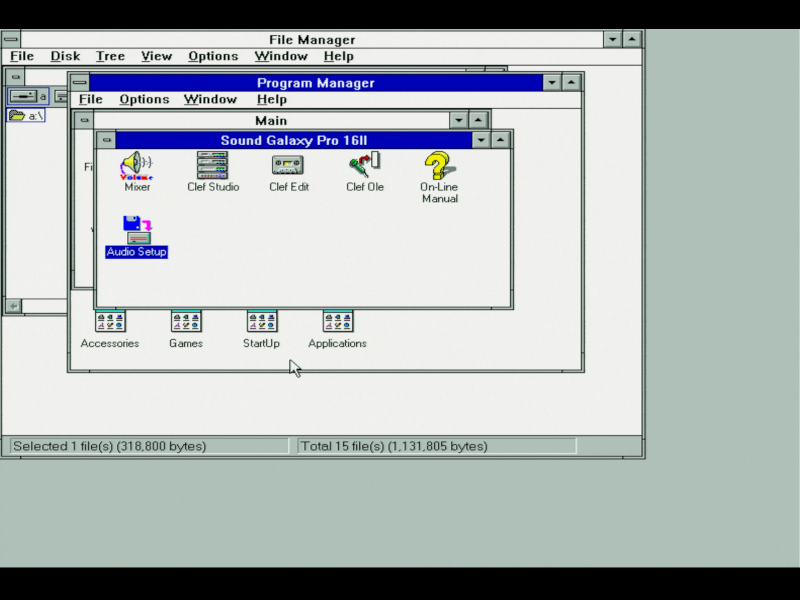
Task: Open Tree menu in File Manager
Action: [110, 56]
